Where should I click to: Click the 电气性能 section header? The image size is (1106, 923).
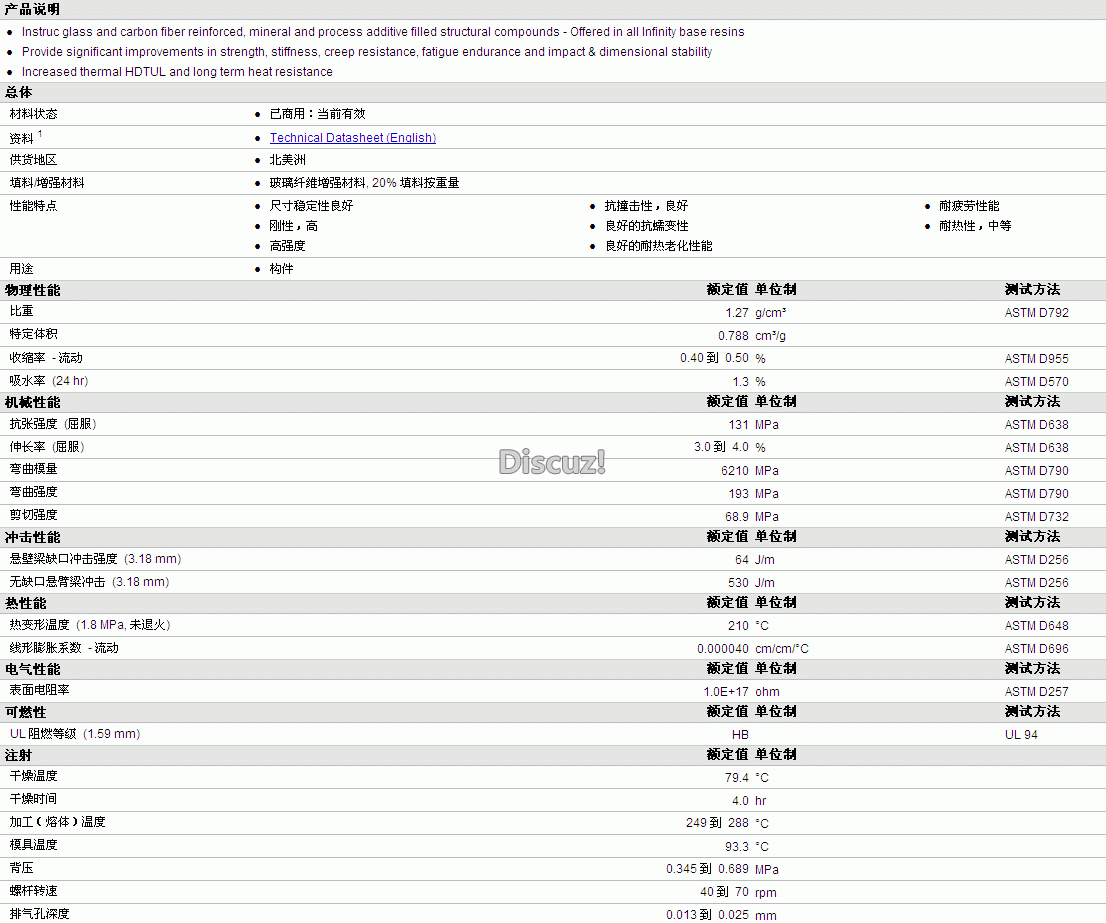point(32,669)
